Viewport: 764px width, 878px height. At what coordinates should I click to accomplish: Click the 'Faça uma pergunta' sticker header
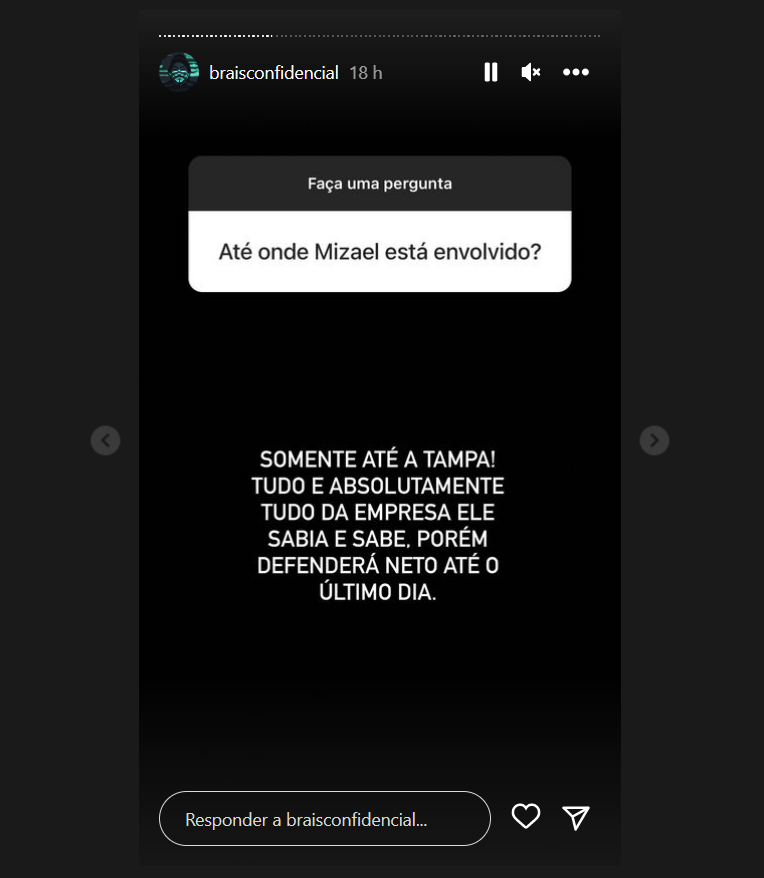click(x=380, y=184)
